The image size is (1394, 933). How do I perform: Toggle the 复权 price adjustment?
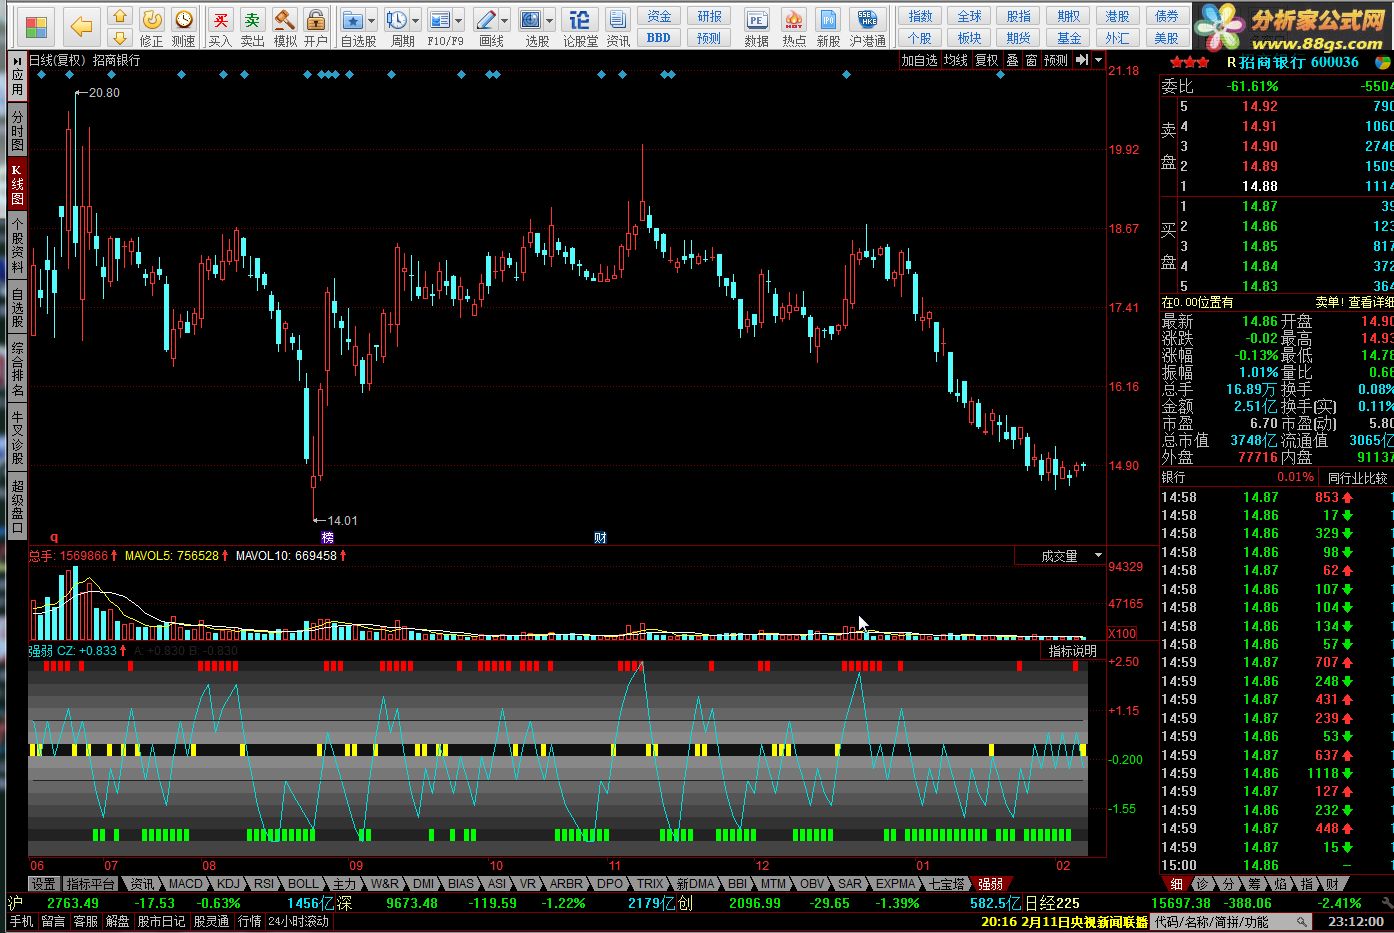tap(987, 60)
